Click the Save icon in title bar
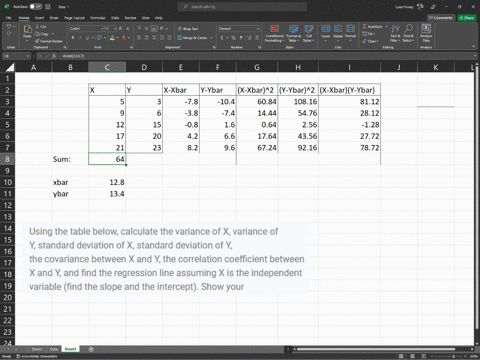 [48, 7]
